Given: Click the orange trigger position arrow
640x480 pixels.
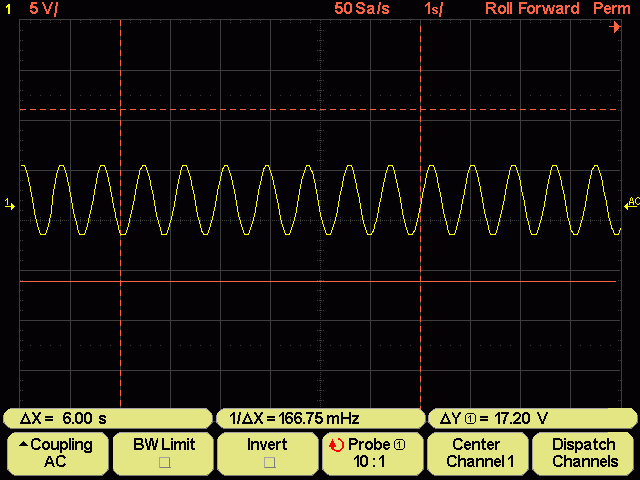Looking at the screenshot, I should pyautogui.click(x=615, y=27).
